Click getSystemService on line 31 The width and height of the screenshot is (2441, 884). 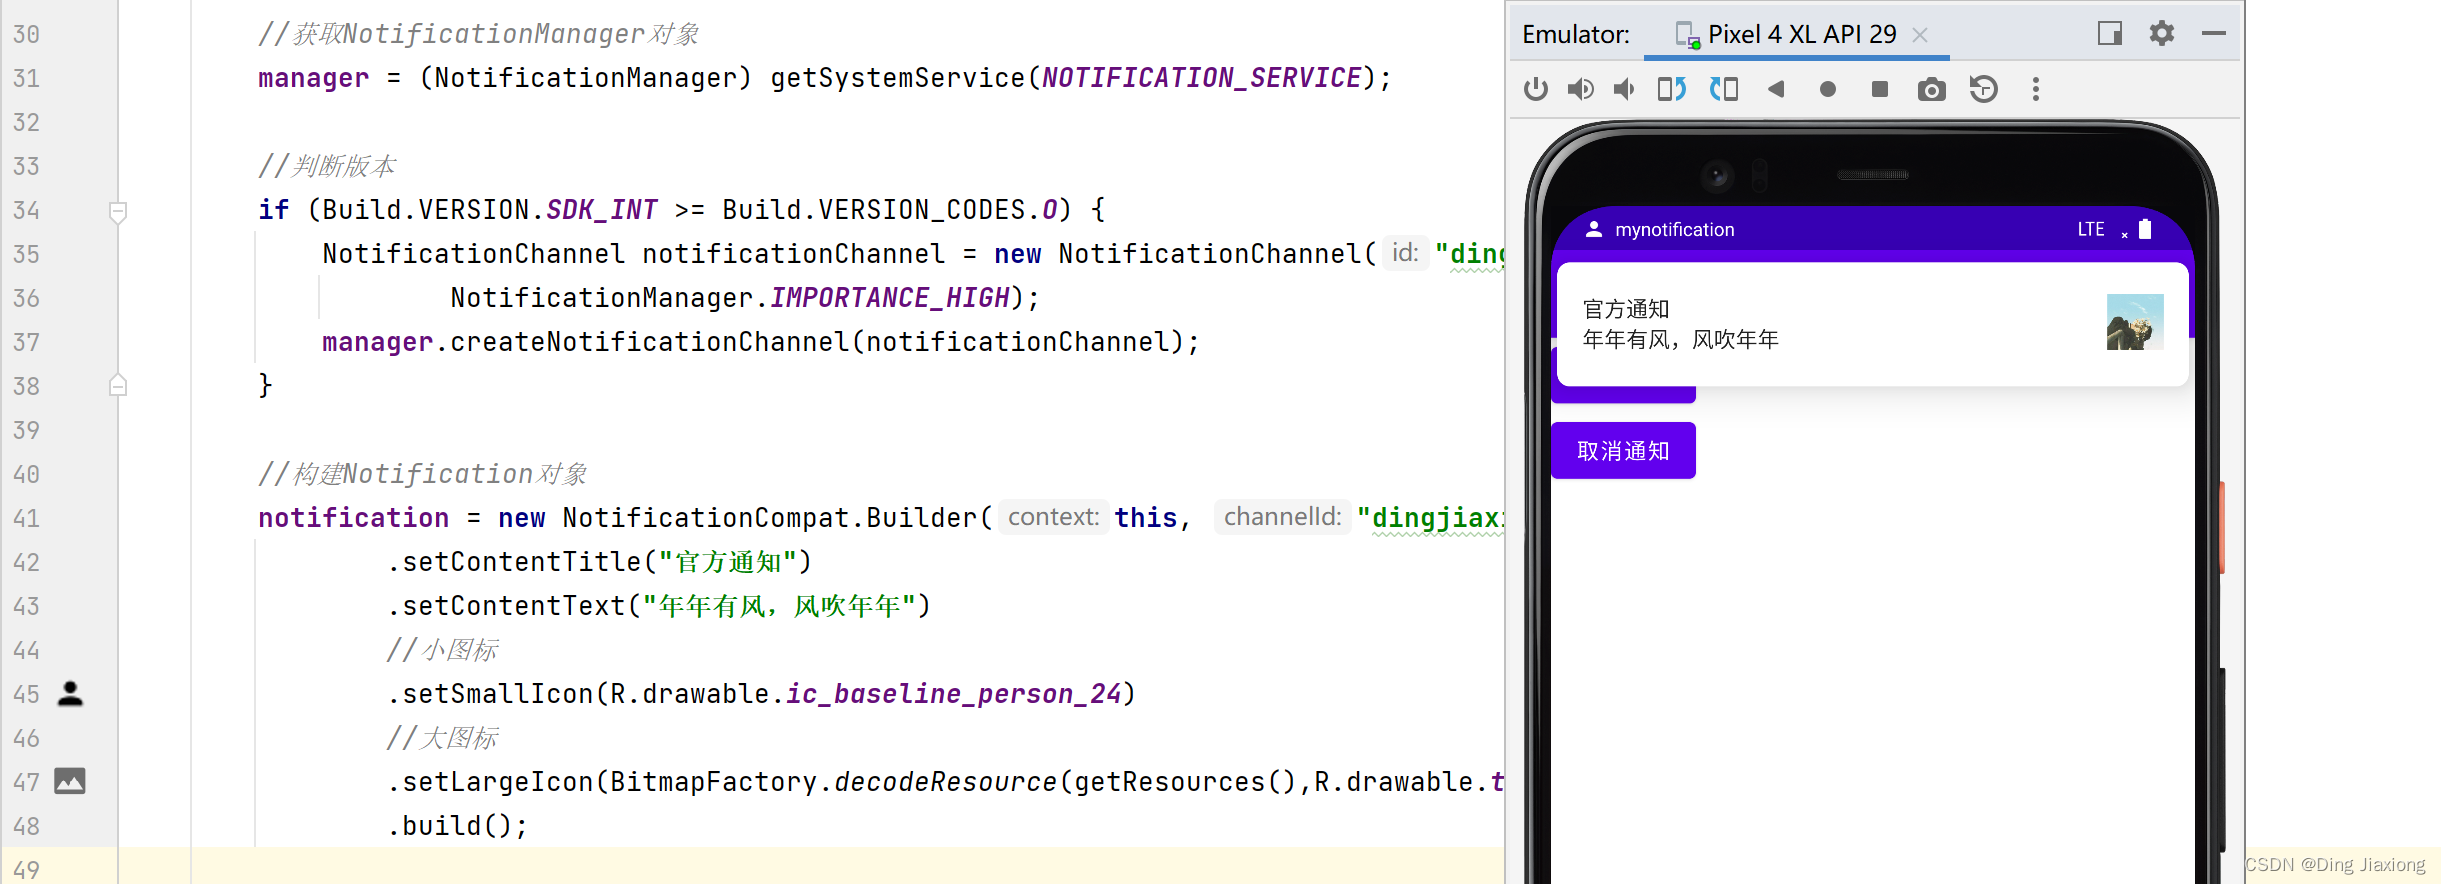(898, 78)
